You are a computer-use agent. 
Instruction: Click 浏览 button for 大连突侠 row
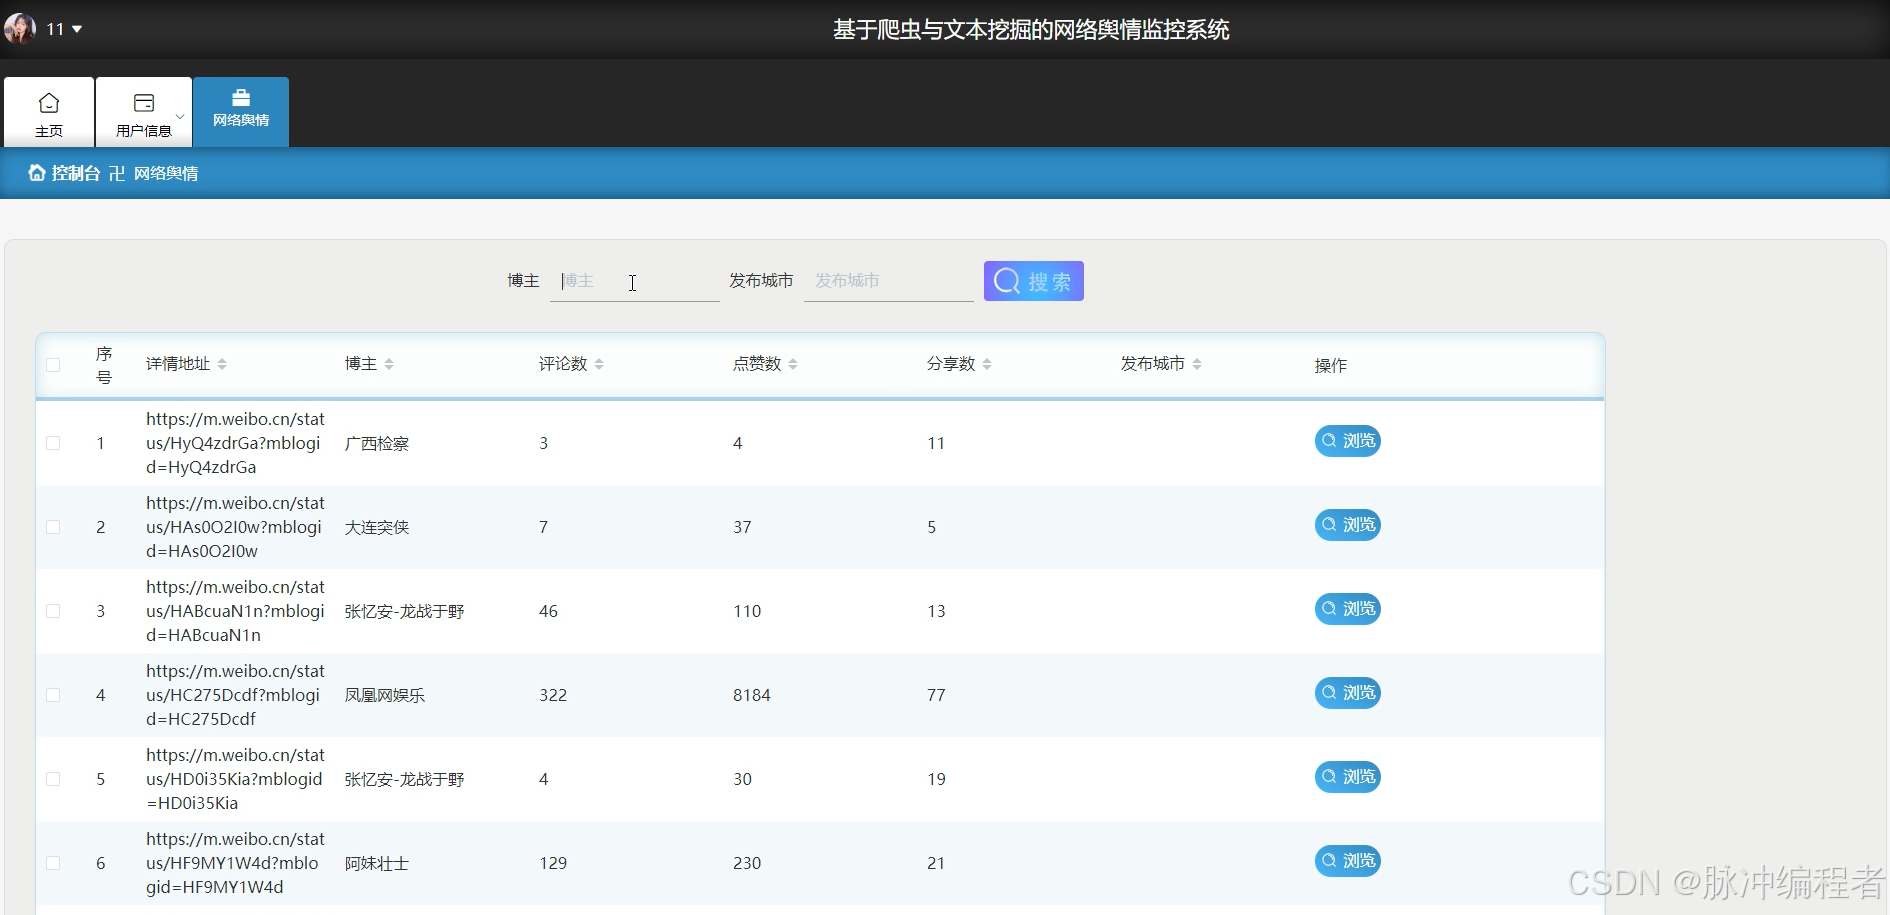pos(1348,525)
